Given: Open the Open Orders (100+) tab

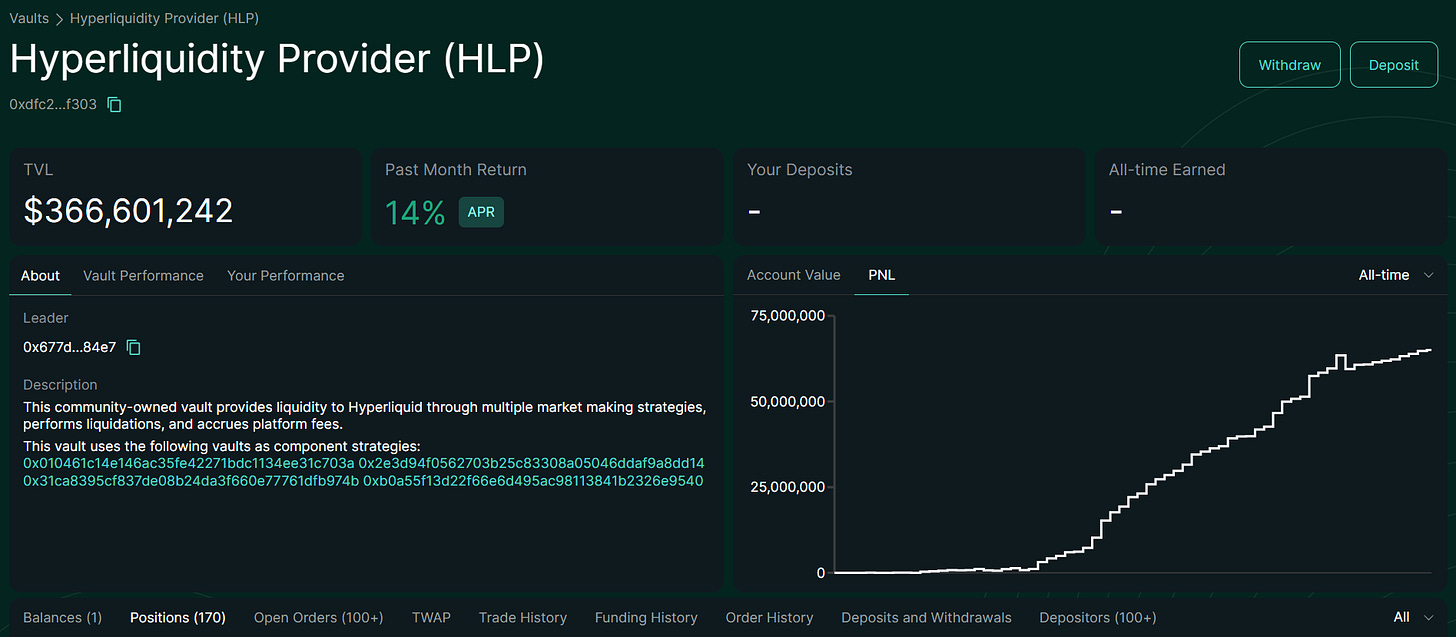Looking at the screenshot, I should pyautogui.click(x=318, y=617).
